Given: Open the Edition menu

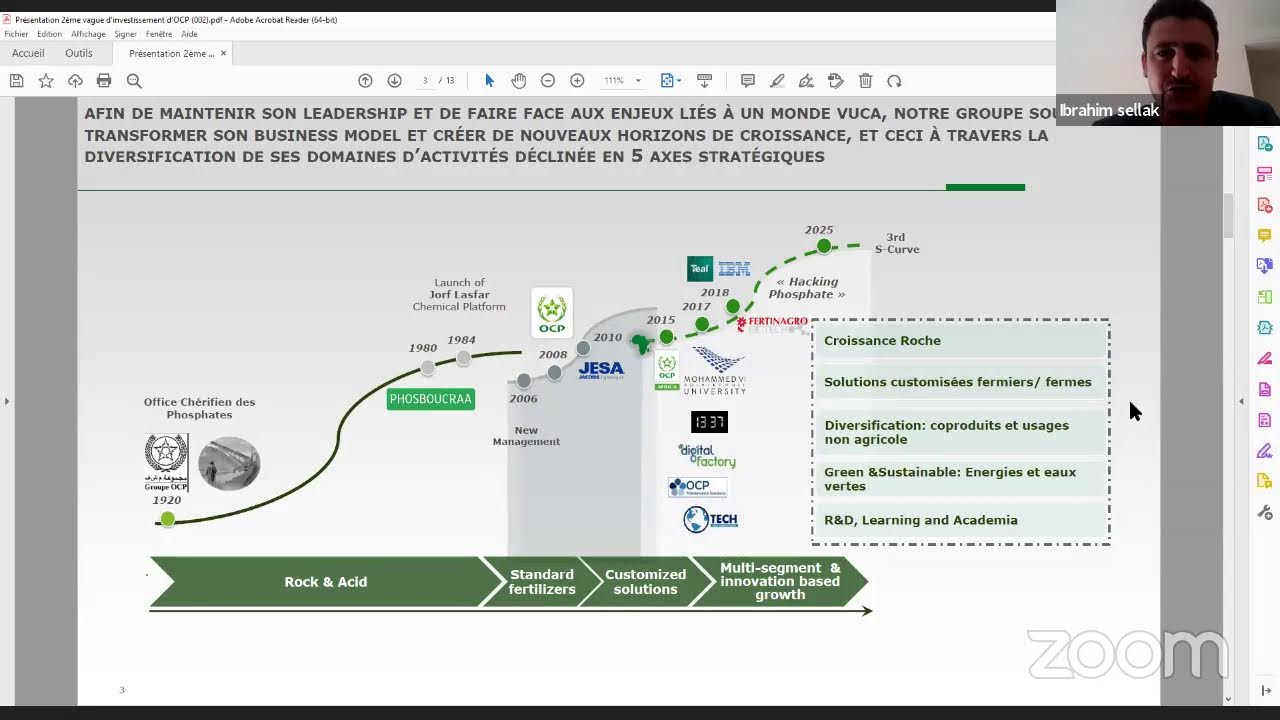Looking at the screenshot, I should [x=49, y=34].
